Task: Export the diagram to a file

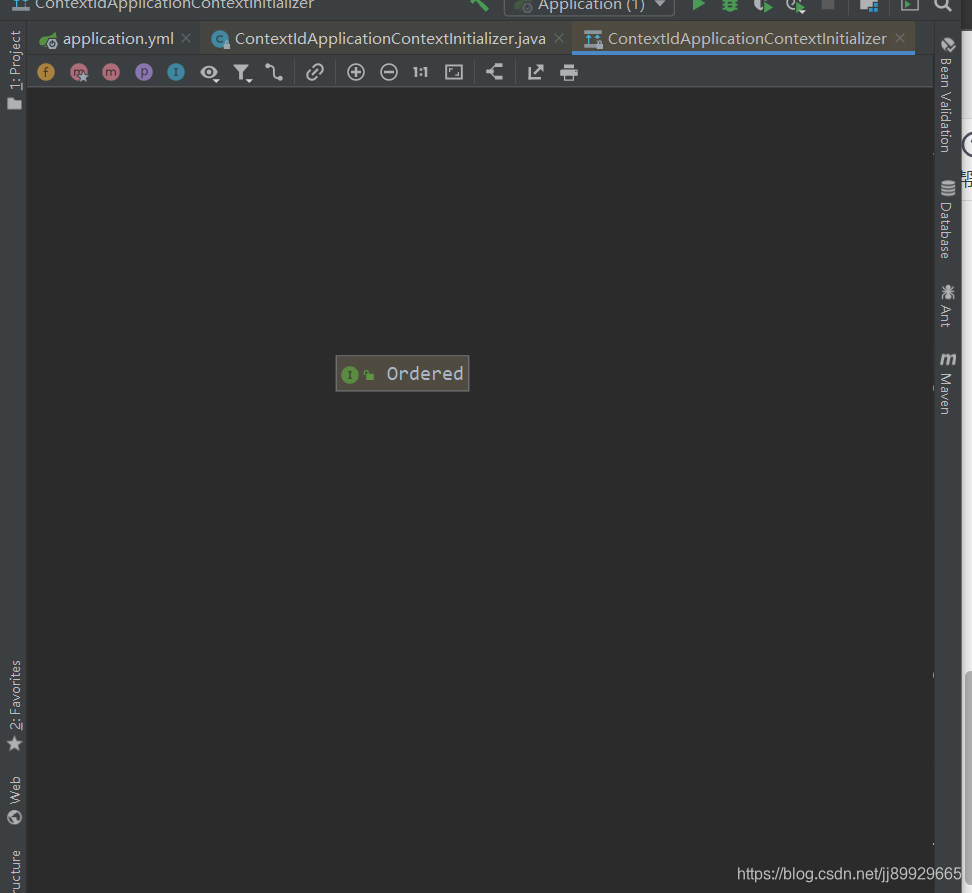Action: click(x=536, y=73)
